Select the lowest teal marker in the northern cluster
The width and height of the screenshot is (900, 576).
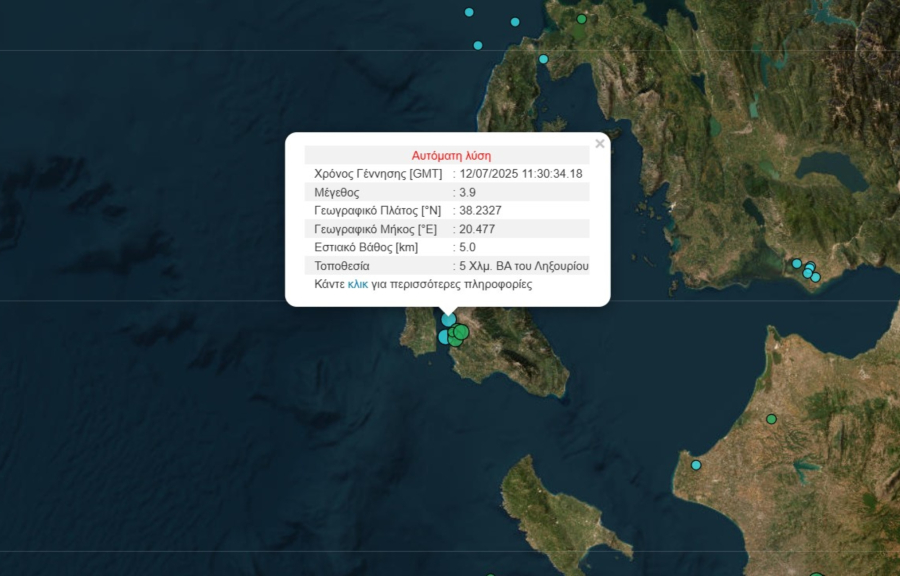tap(544, 59)
